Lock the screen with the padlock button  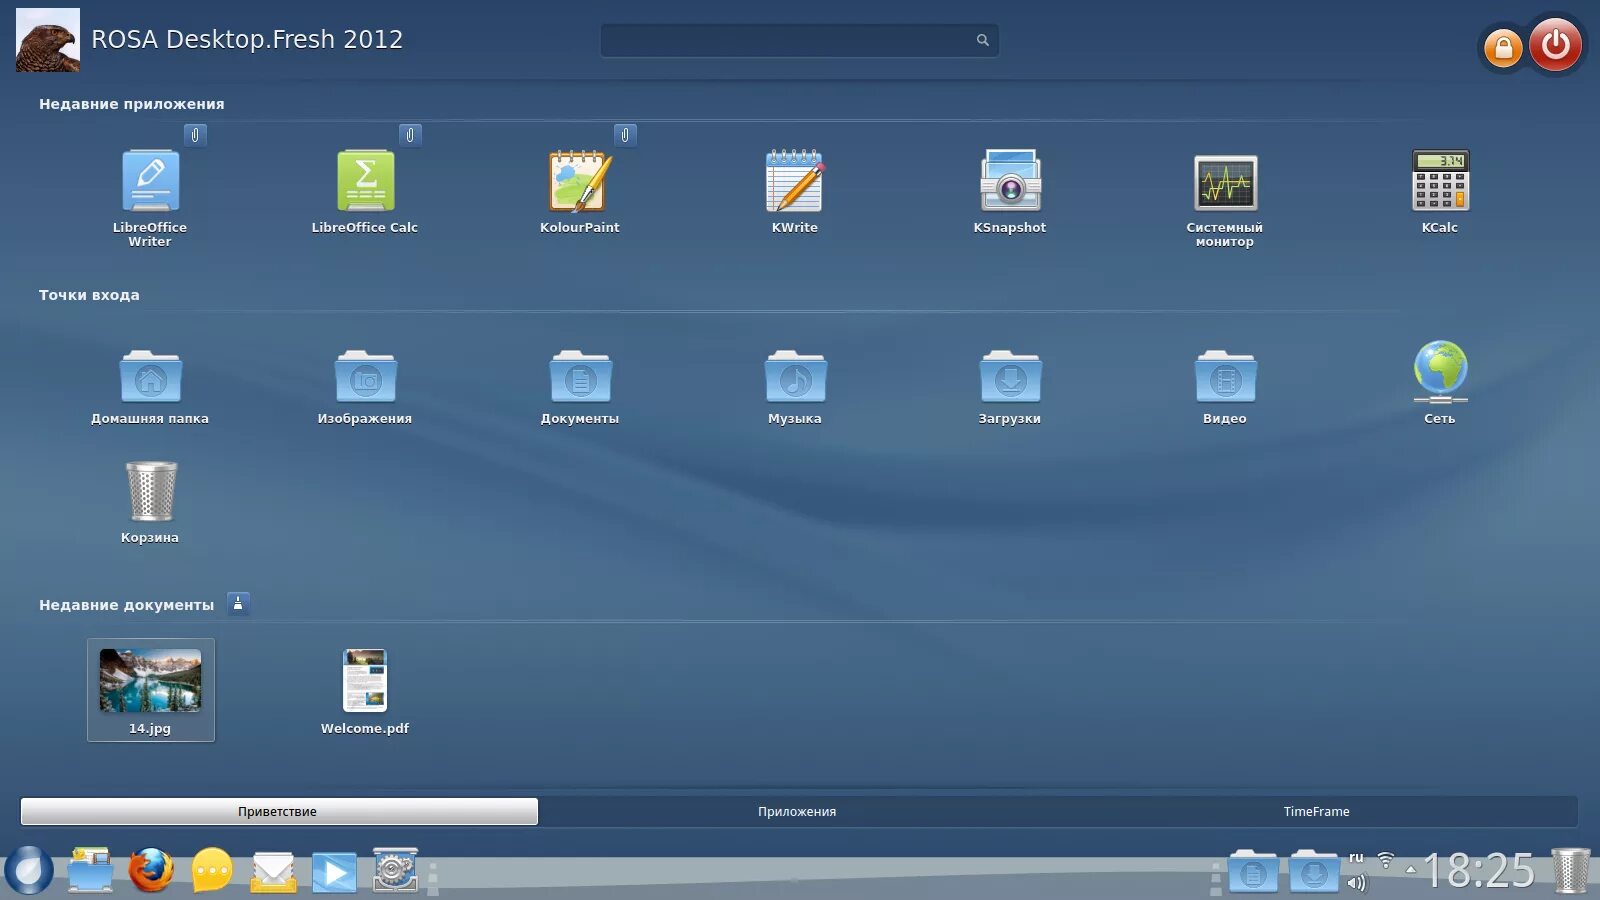click(x=1503, y=47)
